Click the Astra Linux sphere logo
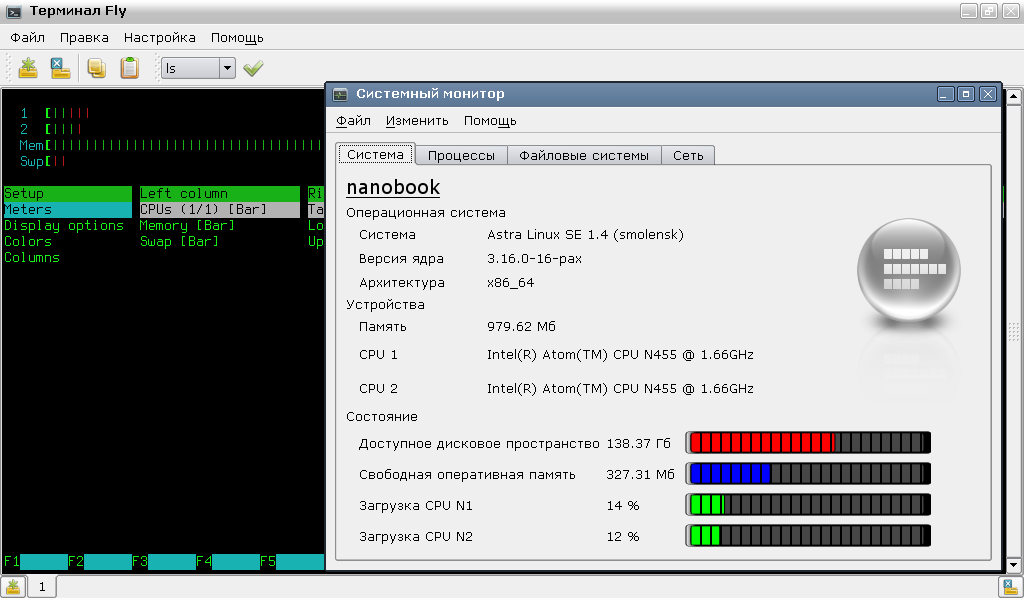 (x=908, y=269)
